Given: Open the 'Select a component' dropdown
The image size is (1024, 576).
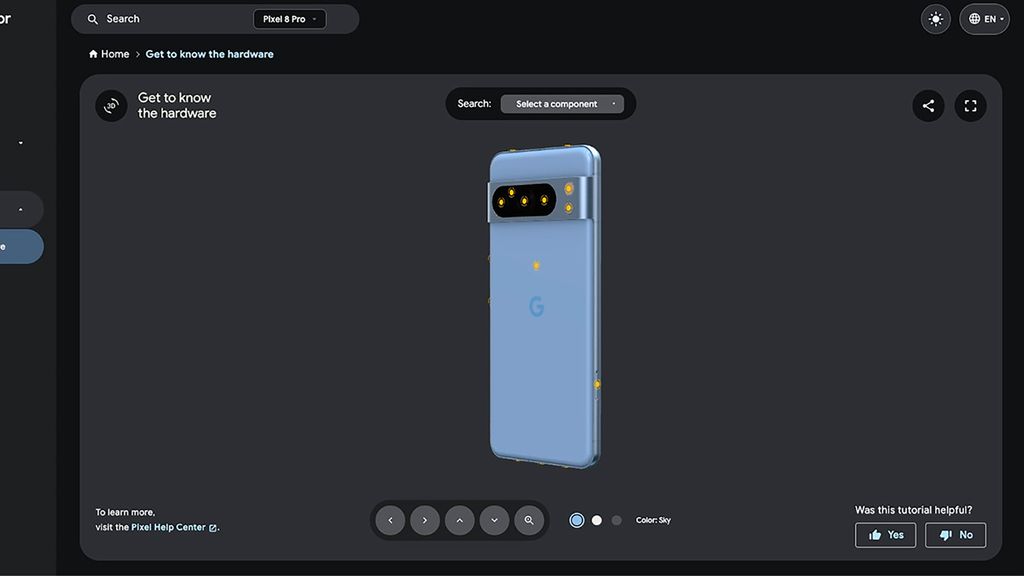Looking at the screenshot, I should pos(562,104).
